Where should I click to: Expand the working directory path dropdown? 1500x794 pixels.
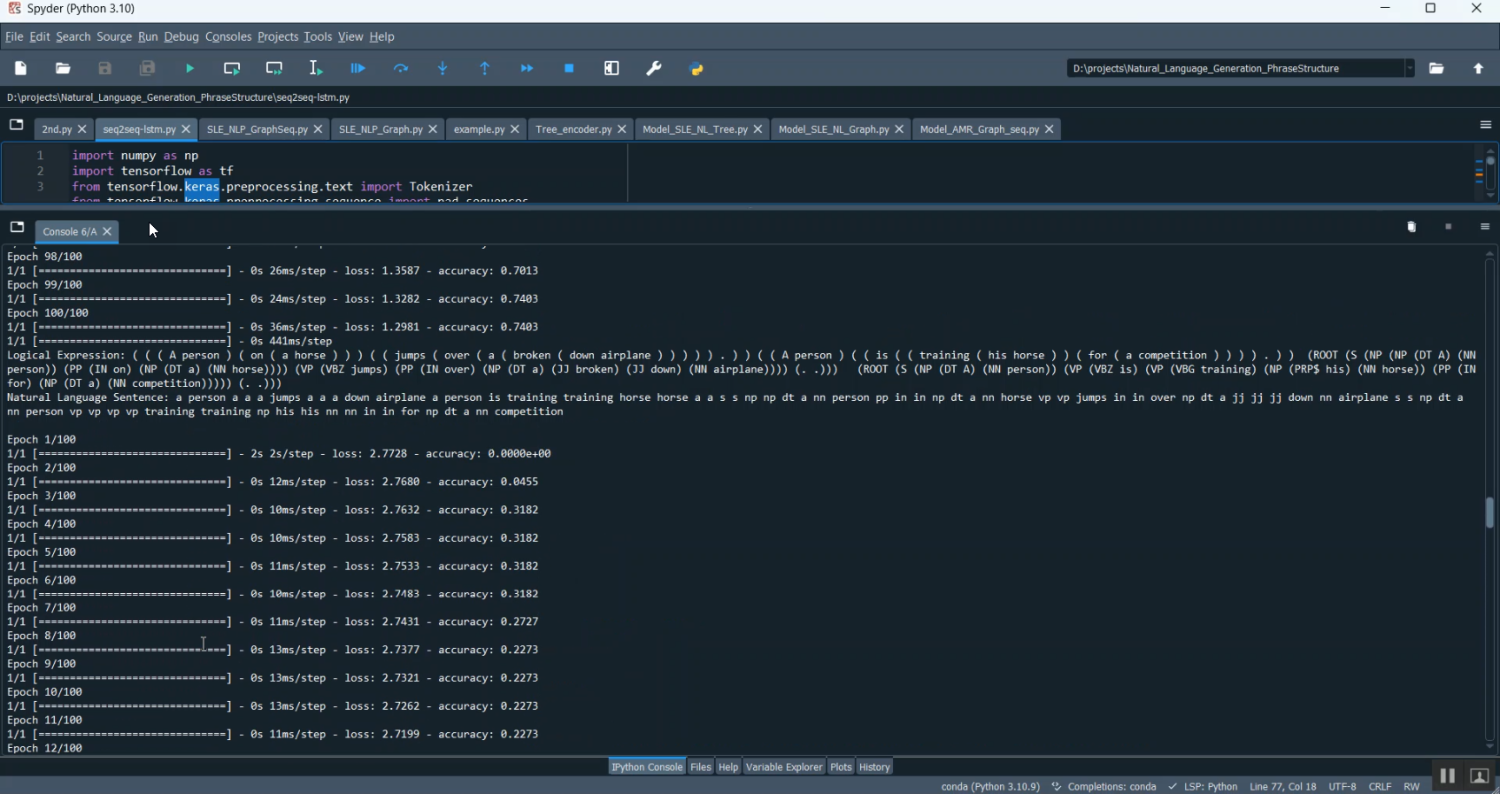click(1410, 68)
